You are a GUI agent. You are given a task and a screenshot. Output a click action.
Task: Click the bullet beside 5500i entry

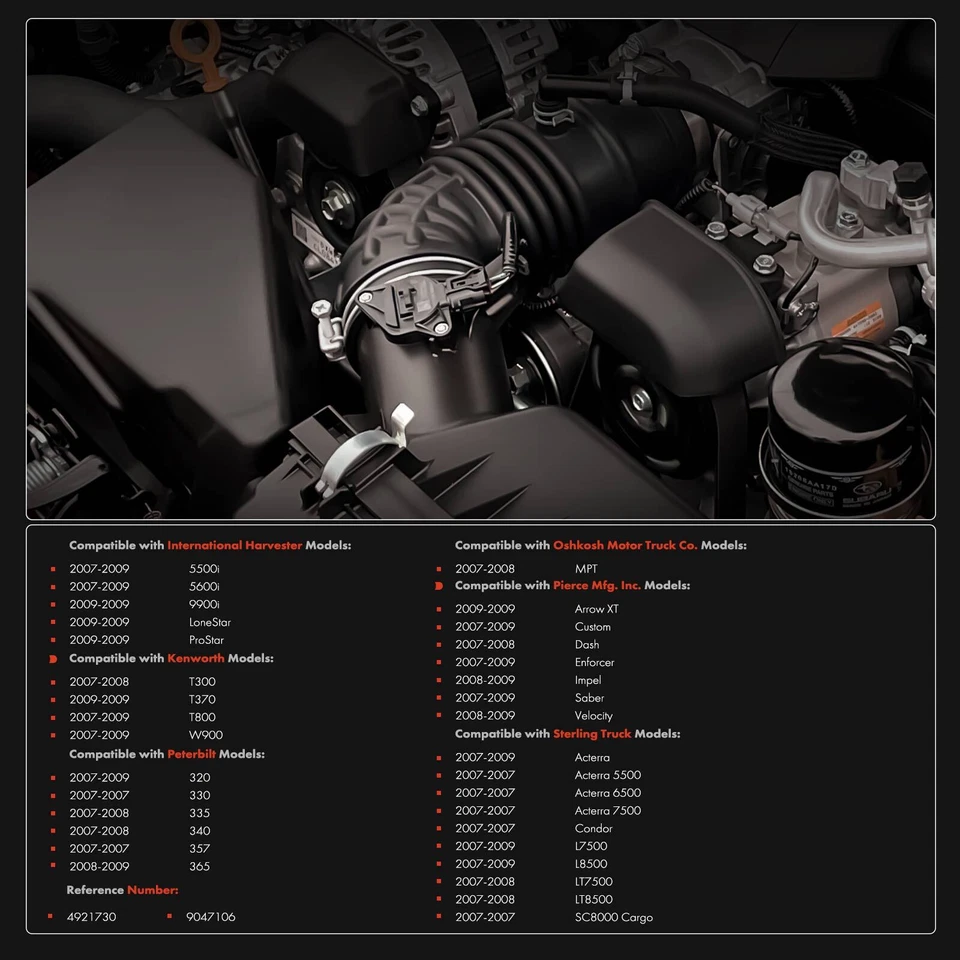click(x=53, y=568)
